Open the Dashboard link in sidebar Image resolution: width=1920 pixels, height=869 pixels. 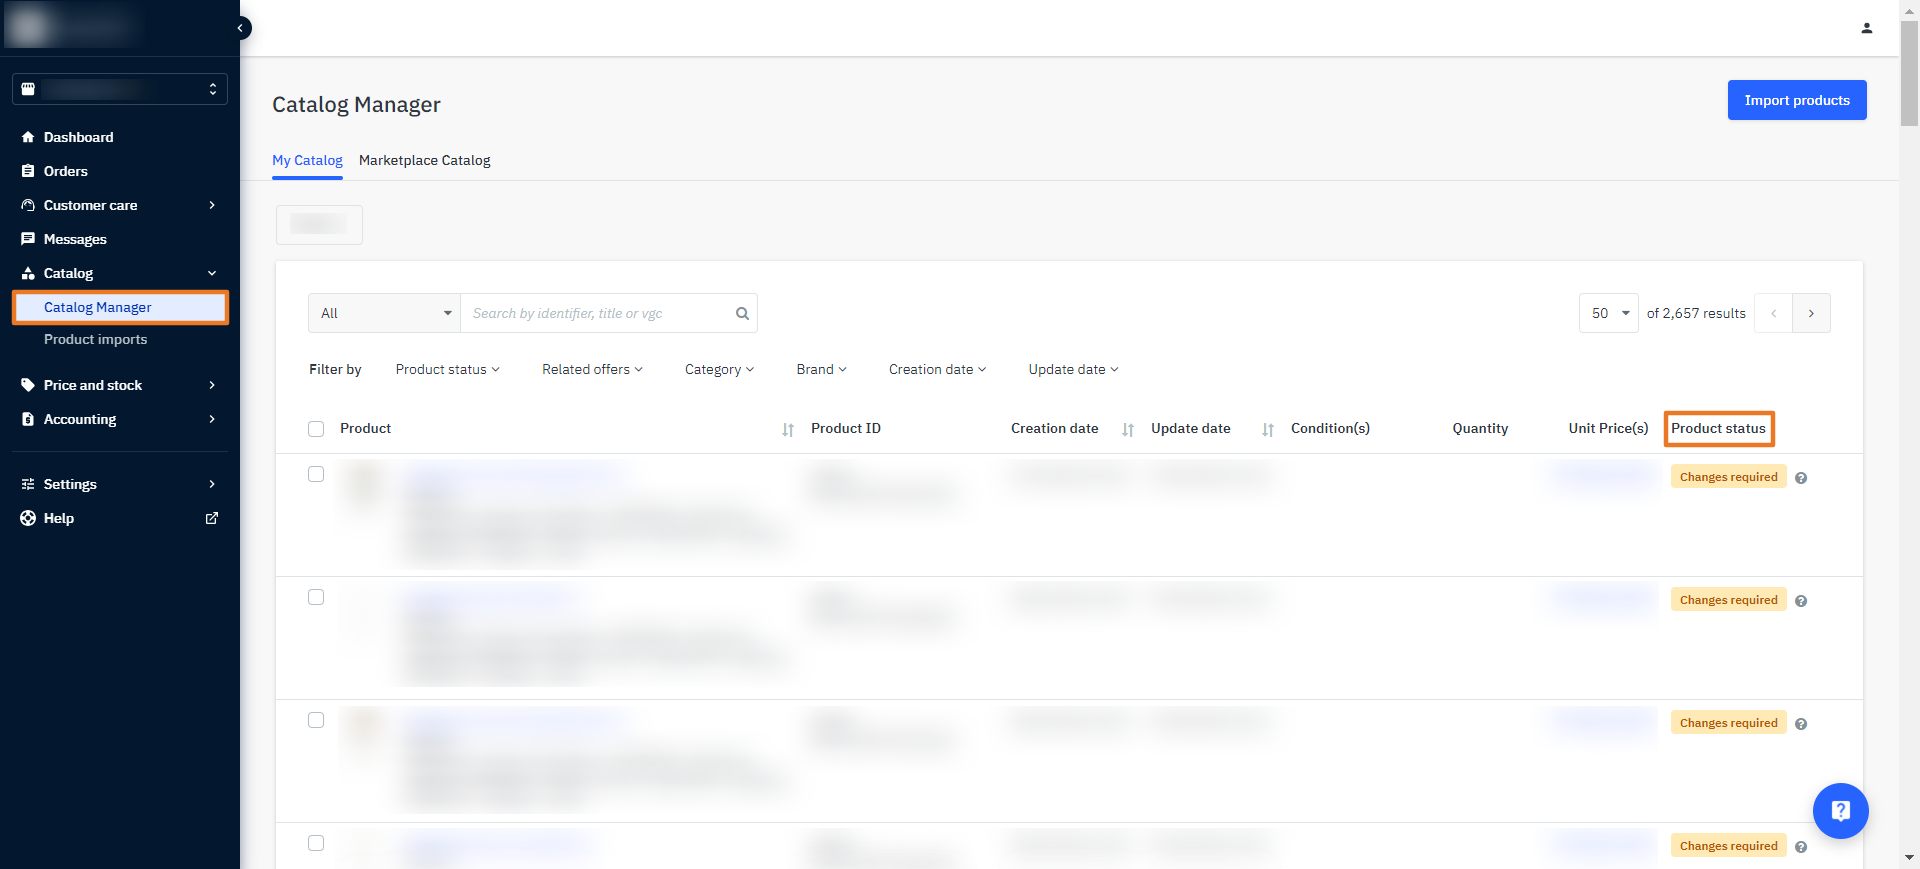(x=78, y=137)
